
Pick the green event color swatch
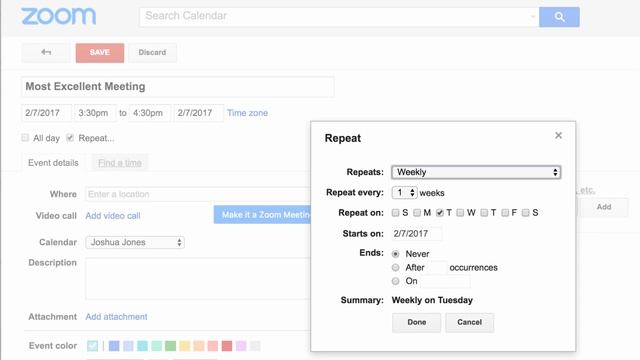point(171,346)
